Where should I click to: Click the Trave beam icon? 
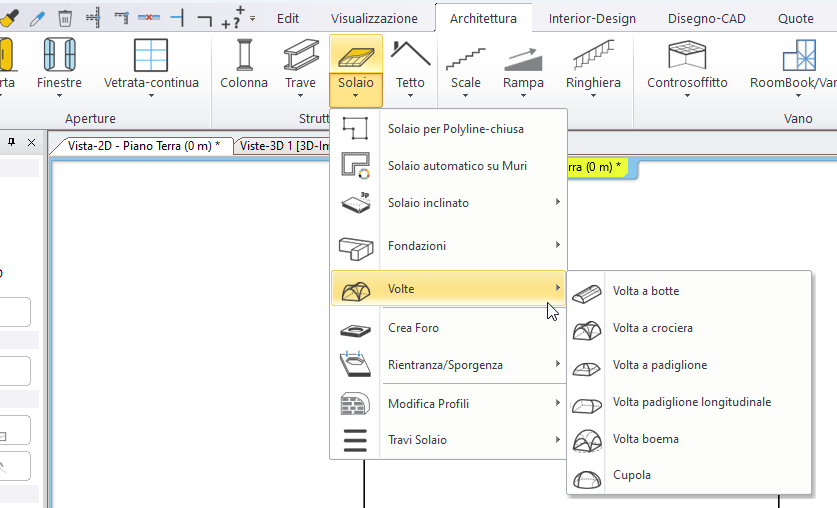[301, 55]
